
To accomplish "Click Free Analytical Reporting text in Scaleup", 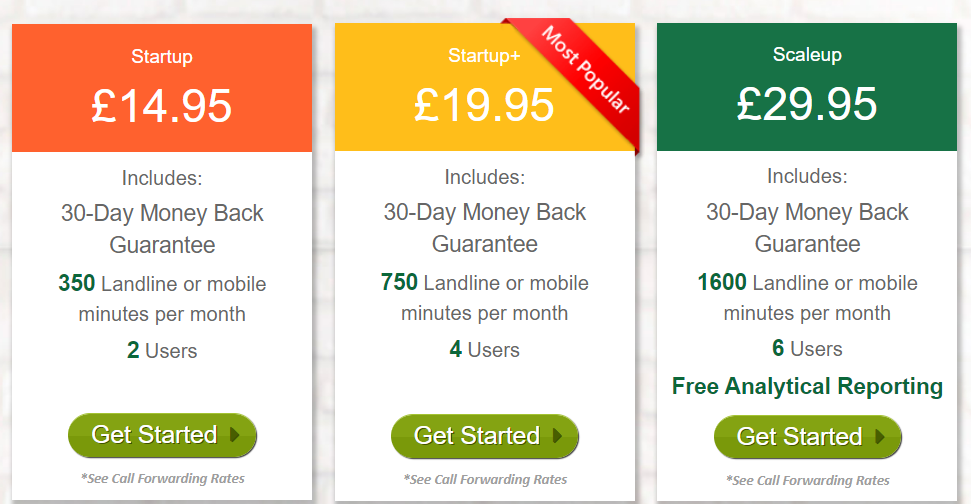I will 807,386.
